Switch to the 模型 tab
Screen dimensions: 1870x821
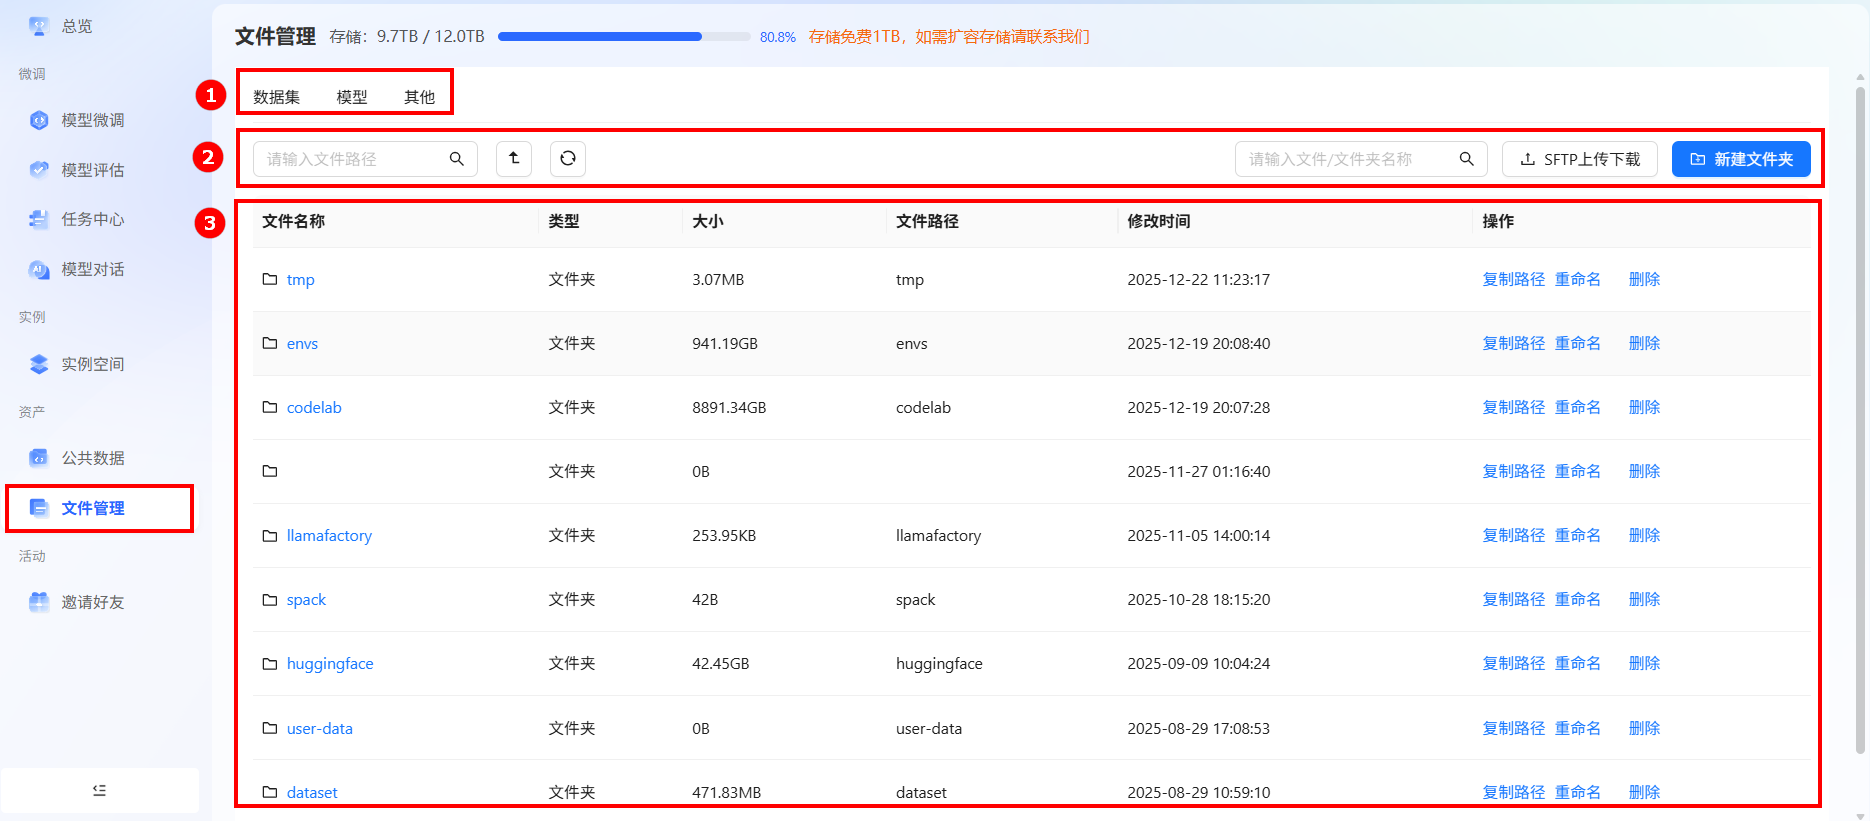(352, 97)
